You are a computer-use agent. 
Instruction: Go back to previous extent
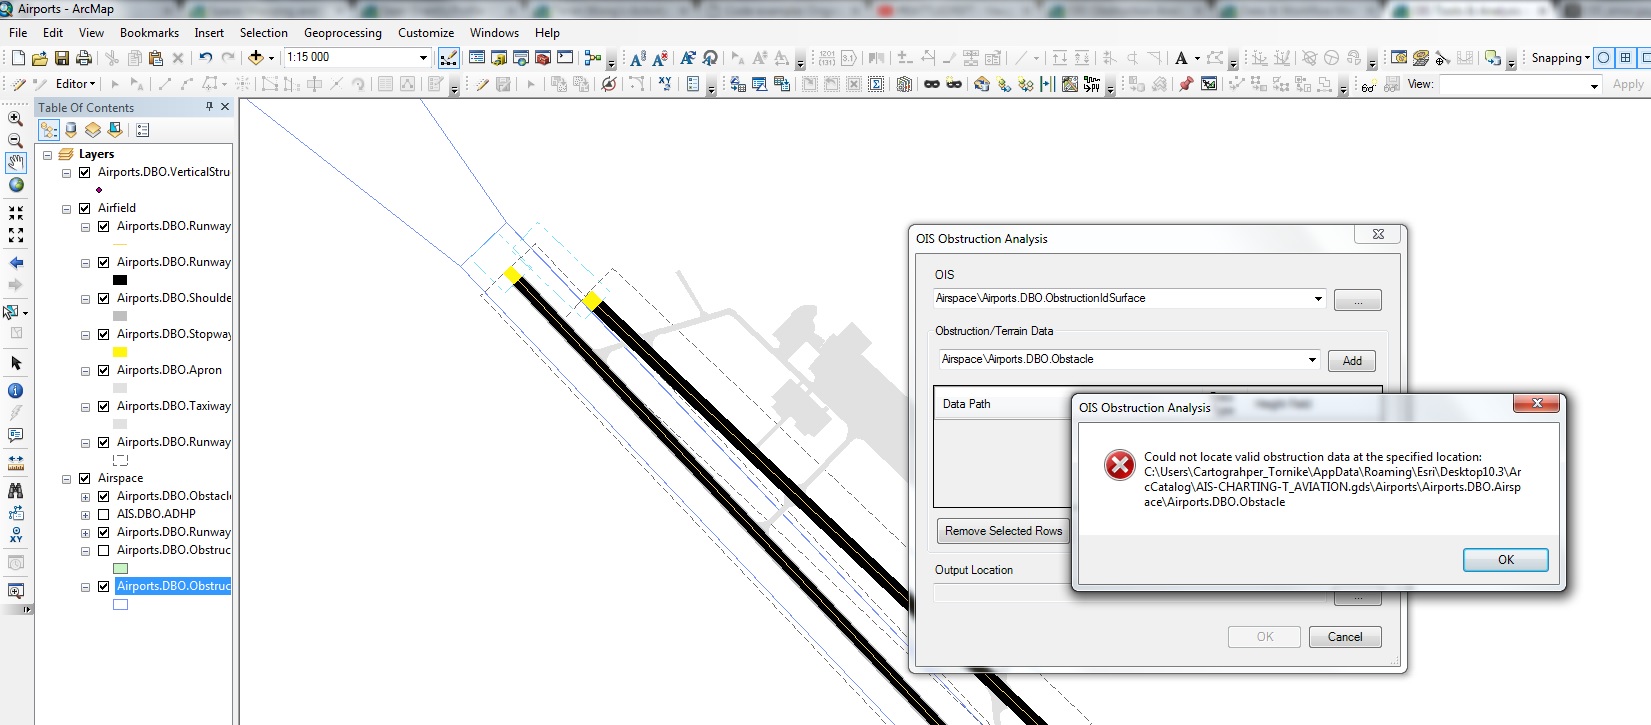click(16, 263)
